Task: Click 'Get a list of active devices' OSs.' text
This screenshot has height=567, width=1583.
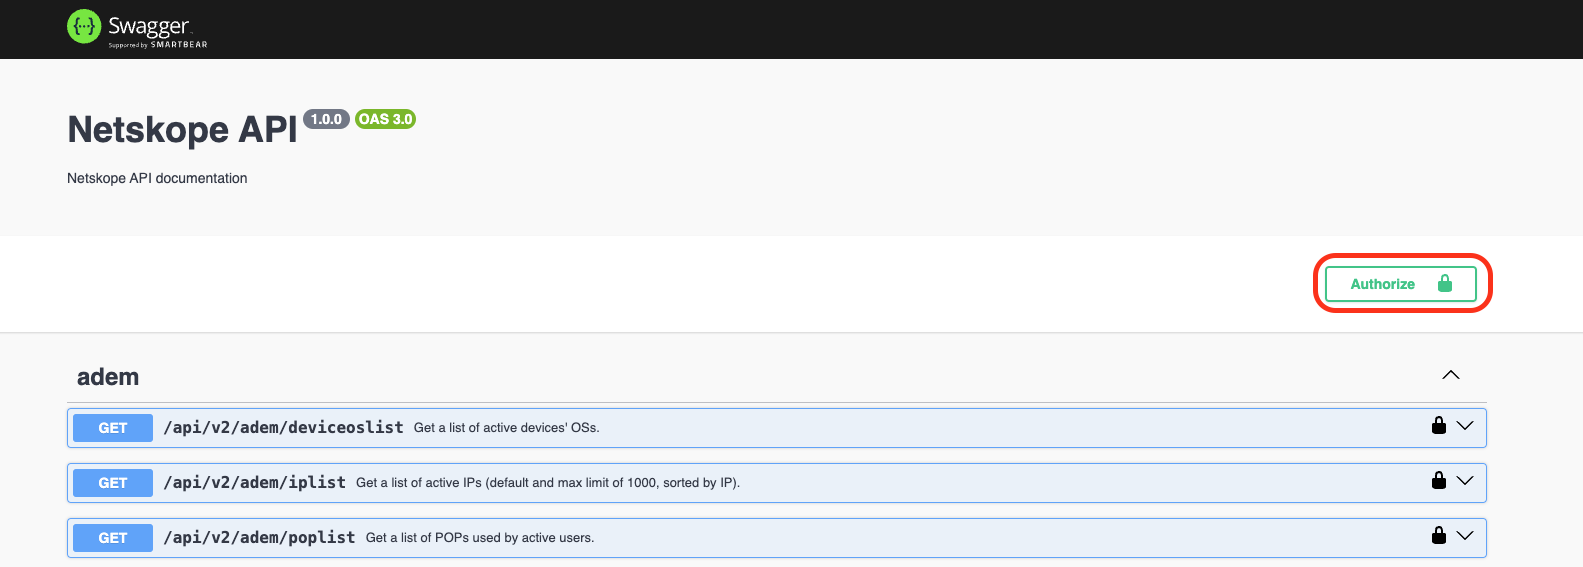Action: tap(506, 428)
